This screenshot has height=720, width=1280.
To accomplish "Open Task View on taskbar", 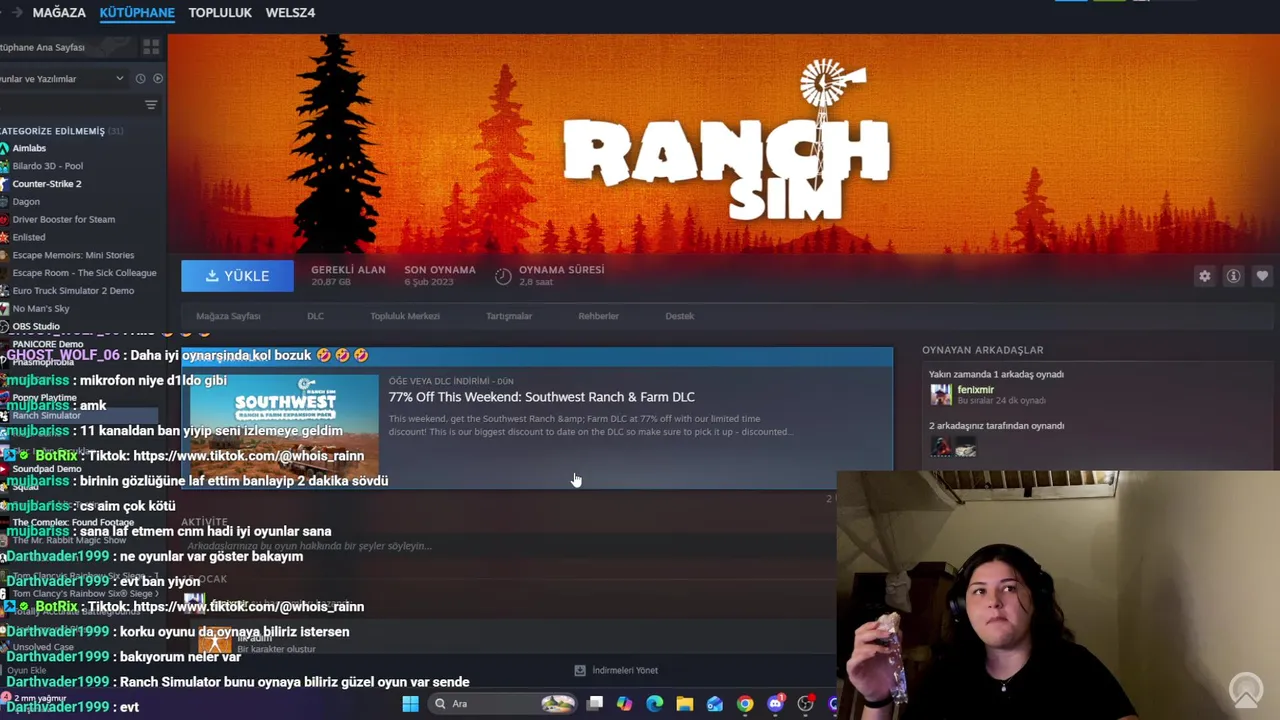I will [595, 704].
